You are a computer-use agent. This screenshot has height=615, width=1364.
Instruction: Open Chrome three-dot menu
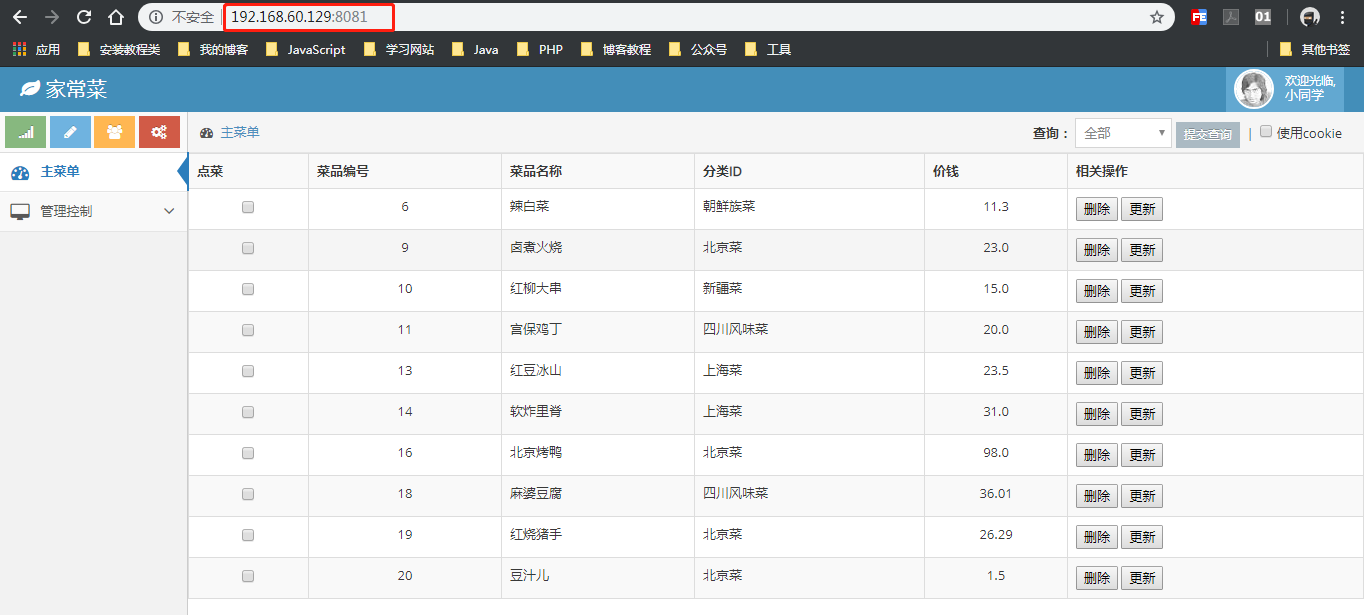coord(1342,17)
